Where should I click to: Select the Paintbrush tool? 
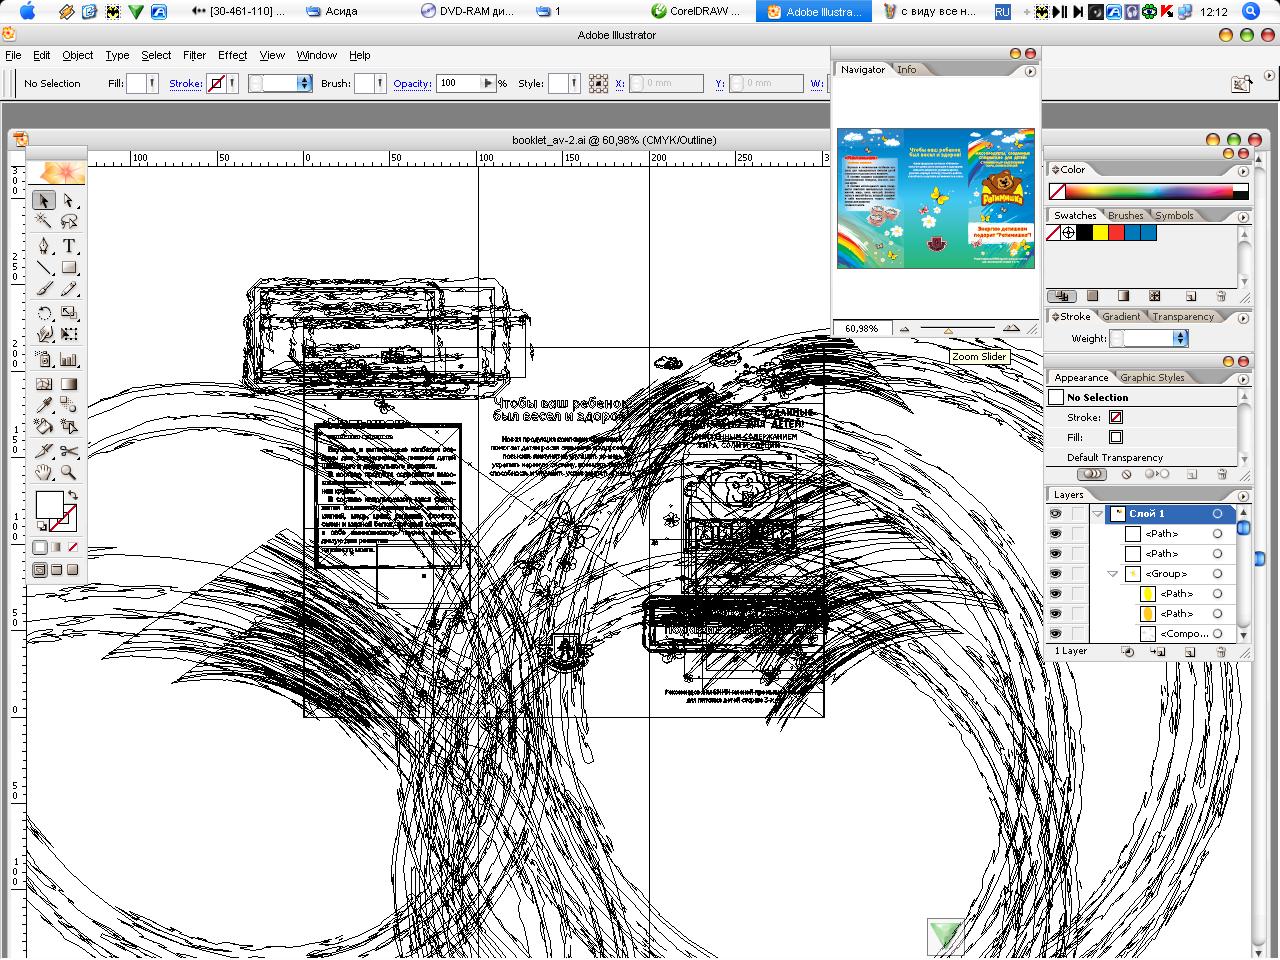click(44, 288)
